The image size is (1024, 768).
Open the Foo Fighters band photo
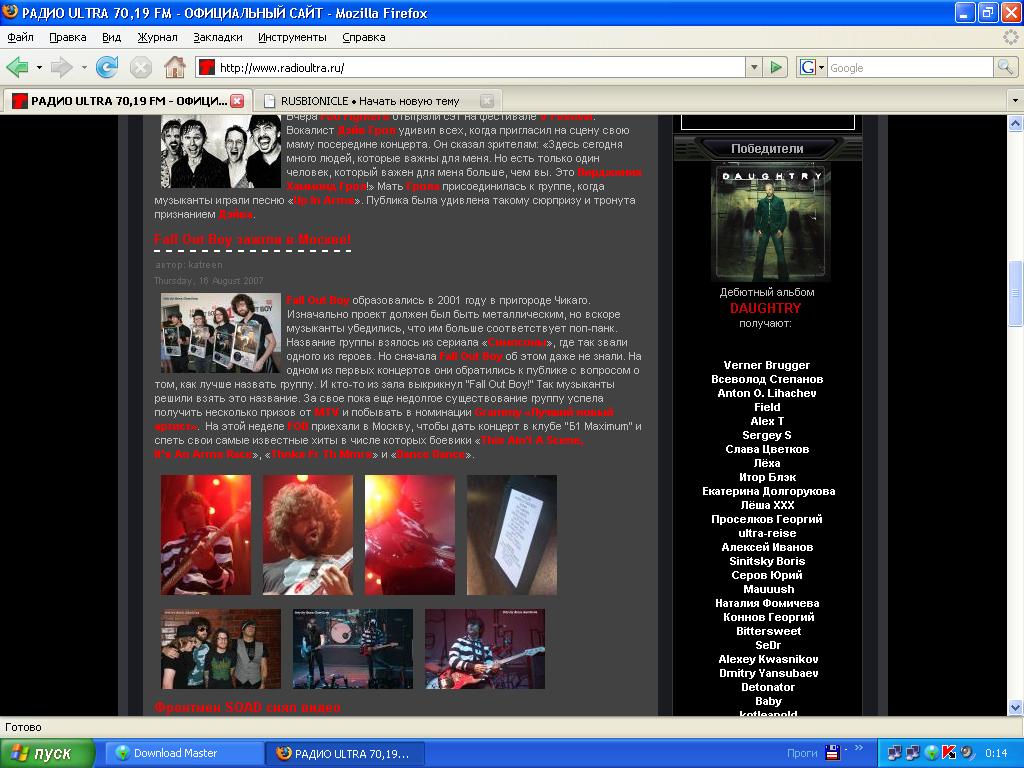pyautogui.click(x=221, y=152)
